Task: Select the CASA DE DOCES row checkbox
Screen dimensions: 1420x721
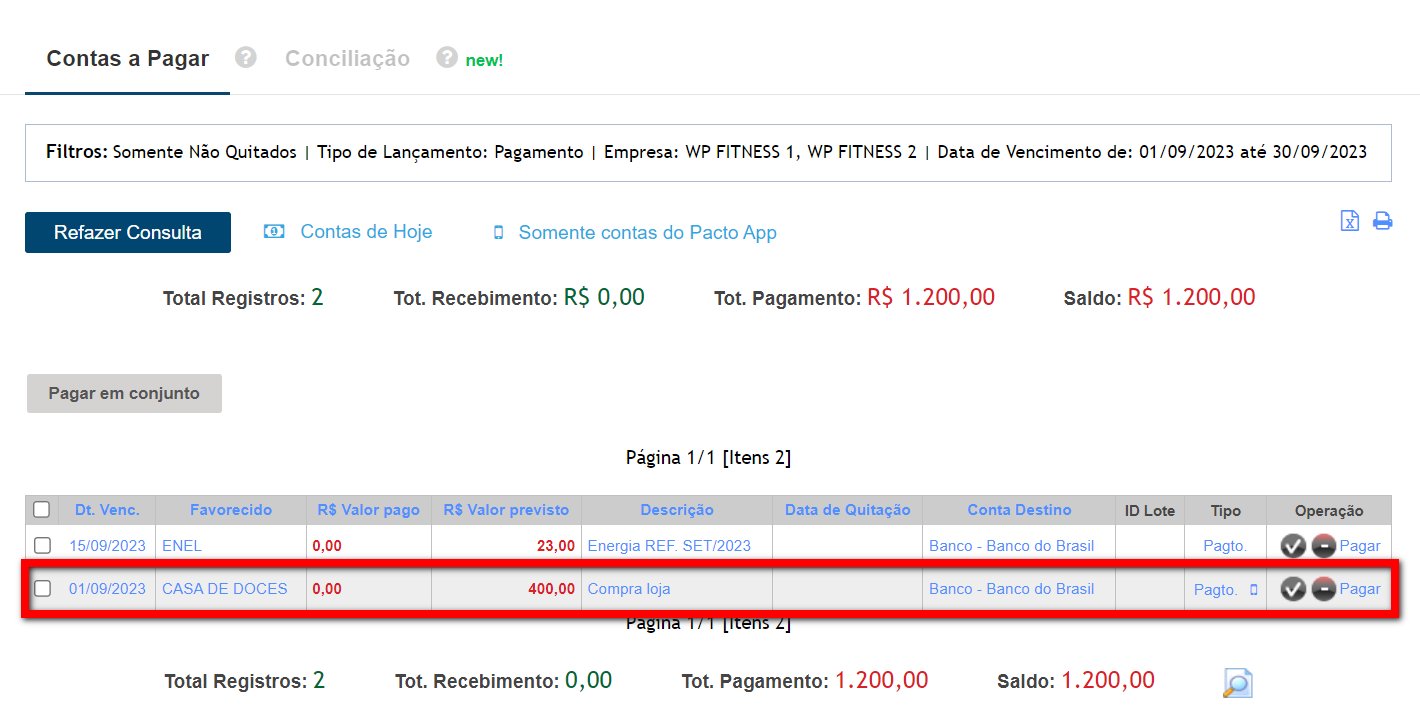Action: 42,589
